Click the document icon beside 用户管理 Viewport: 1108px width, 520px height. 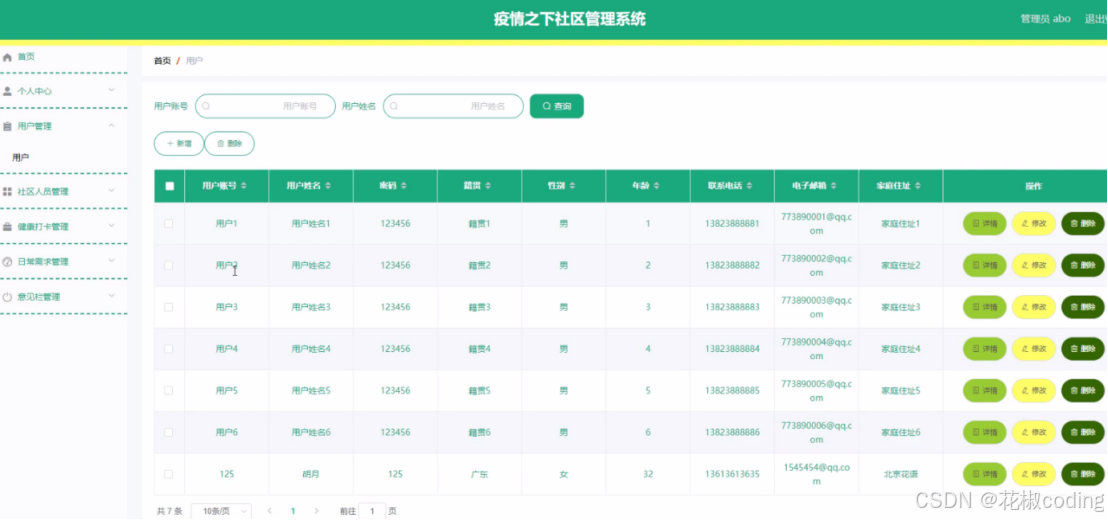(8, 126)
